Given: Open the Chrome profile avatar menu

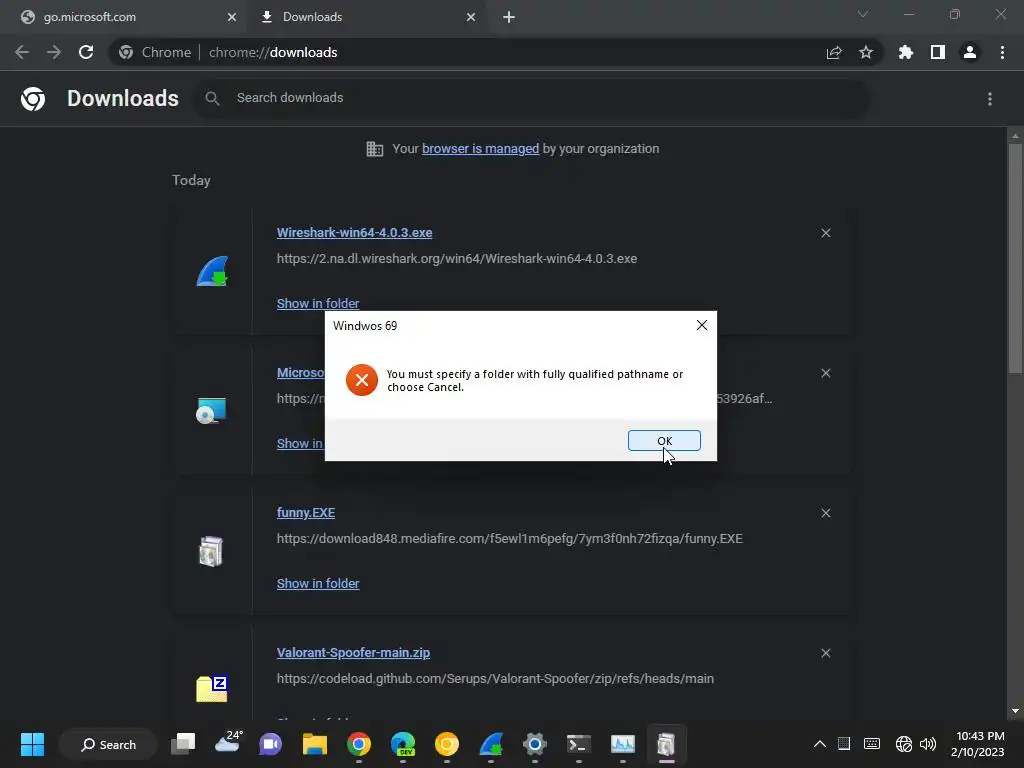Looking at the screenshot, I should click(970, 52).
